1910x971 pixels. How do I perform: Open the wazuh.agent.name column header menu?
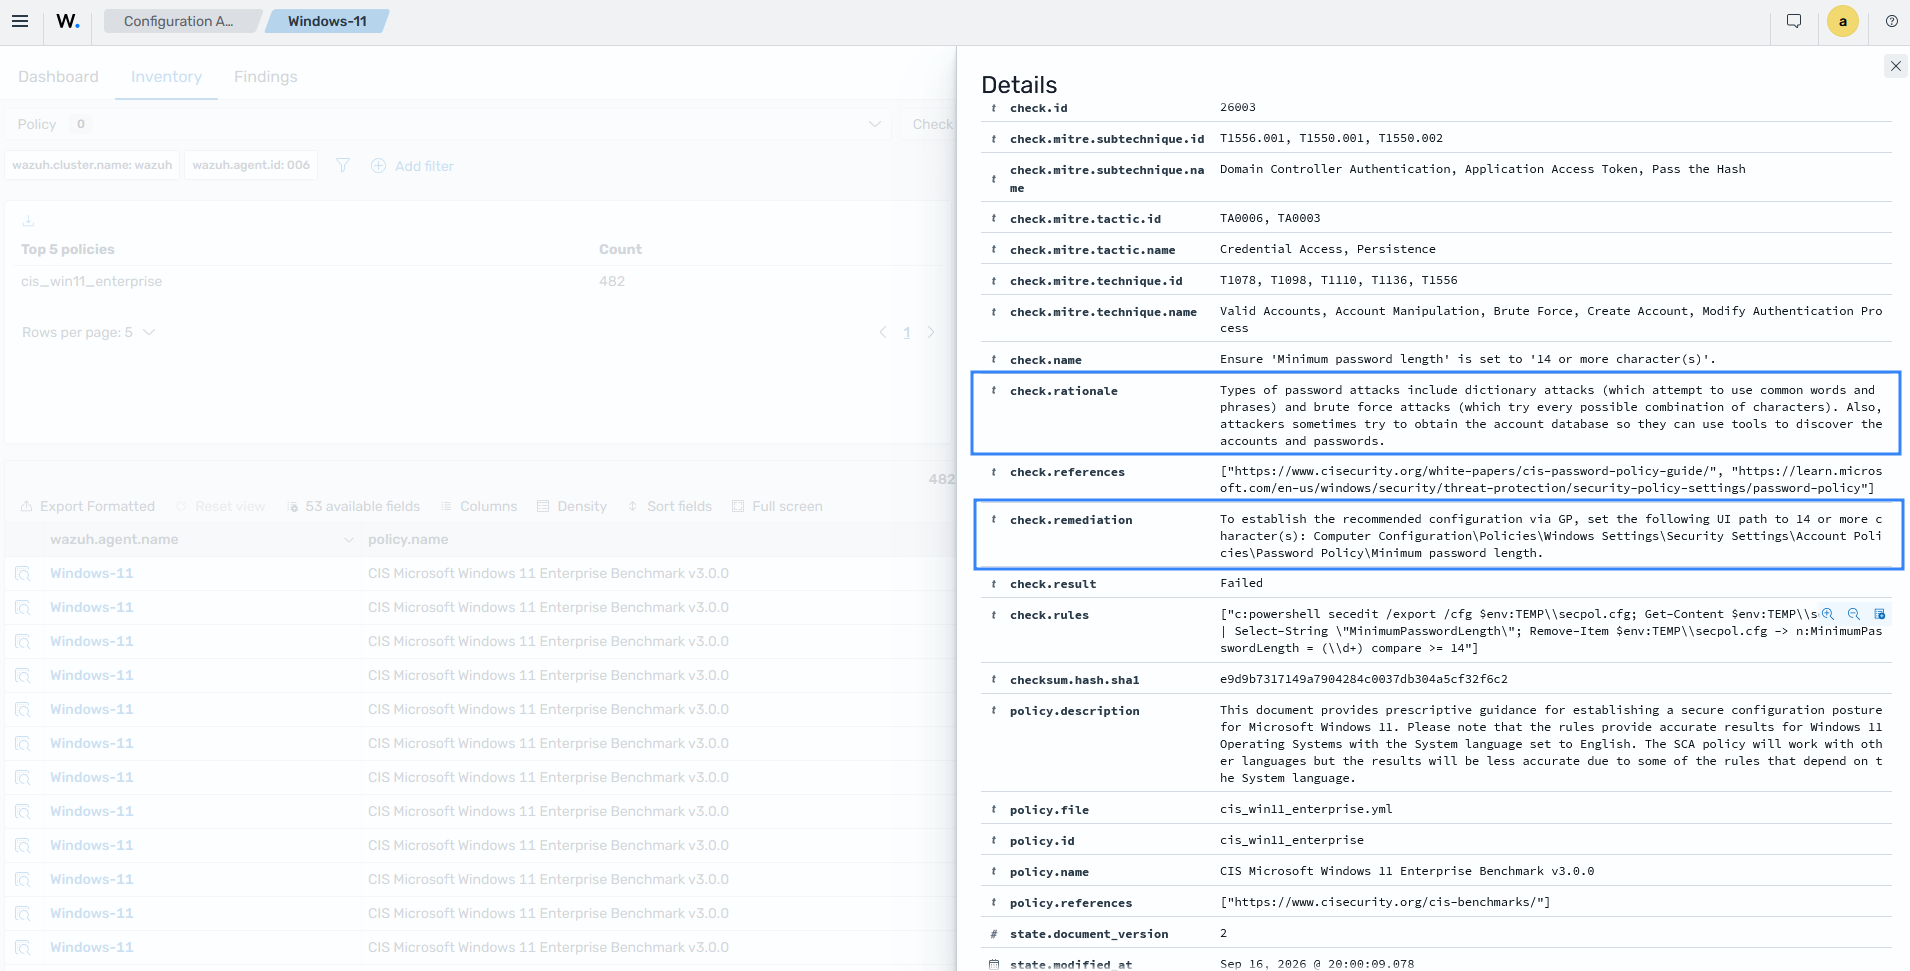point(349,539)
